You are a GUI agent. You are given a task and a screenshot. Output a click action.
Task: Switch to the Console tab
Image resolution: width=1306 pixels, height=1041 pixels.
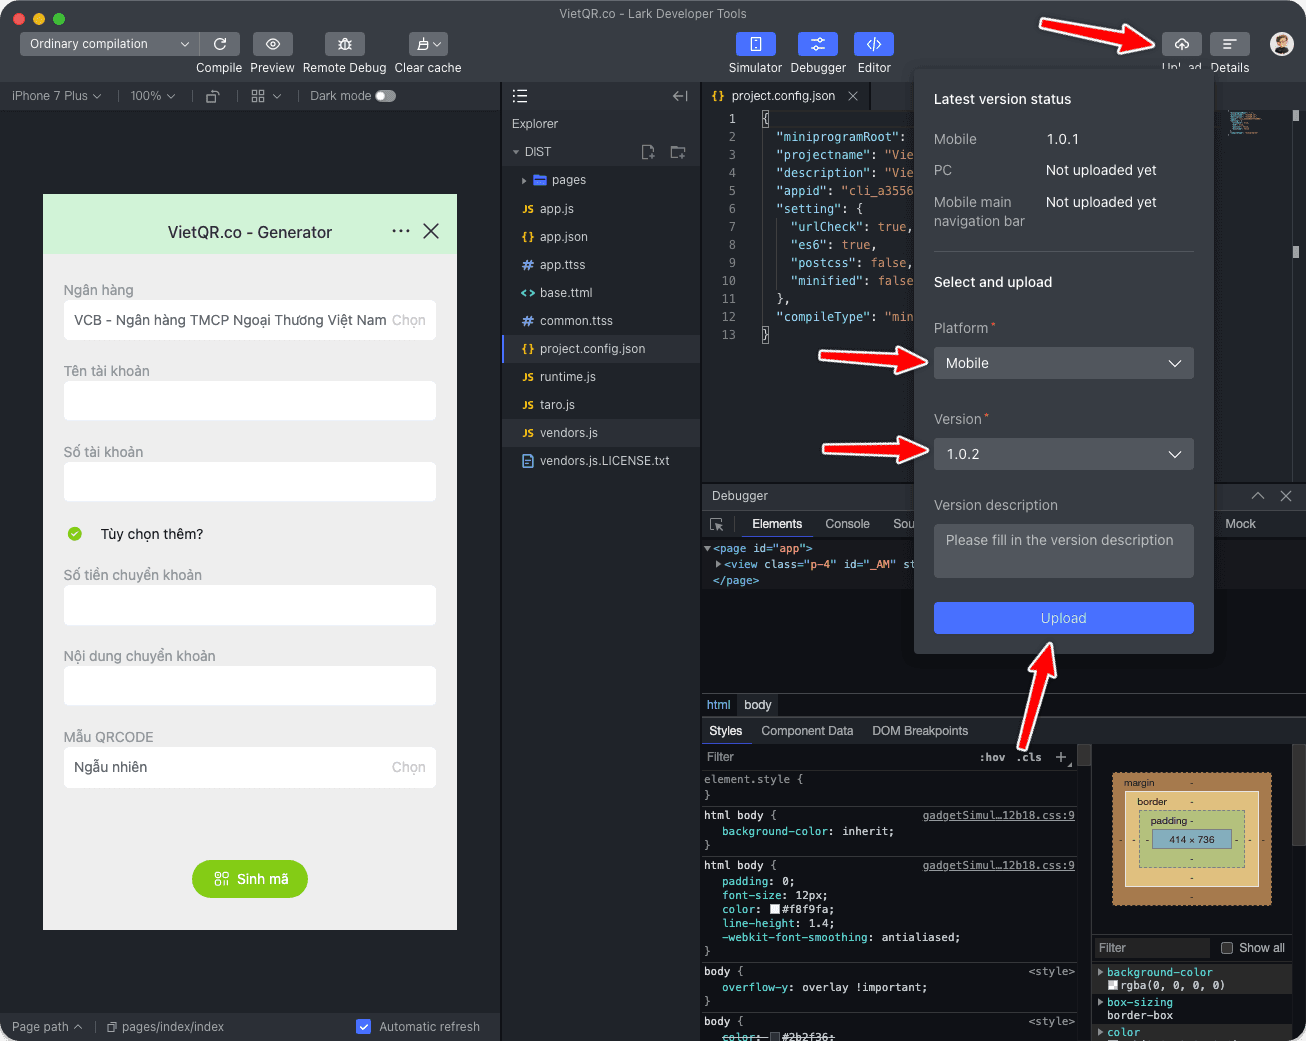click(847, 524)
